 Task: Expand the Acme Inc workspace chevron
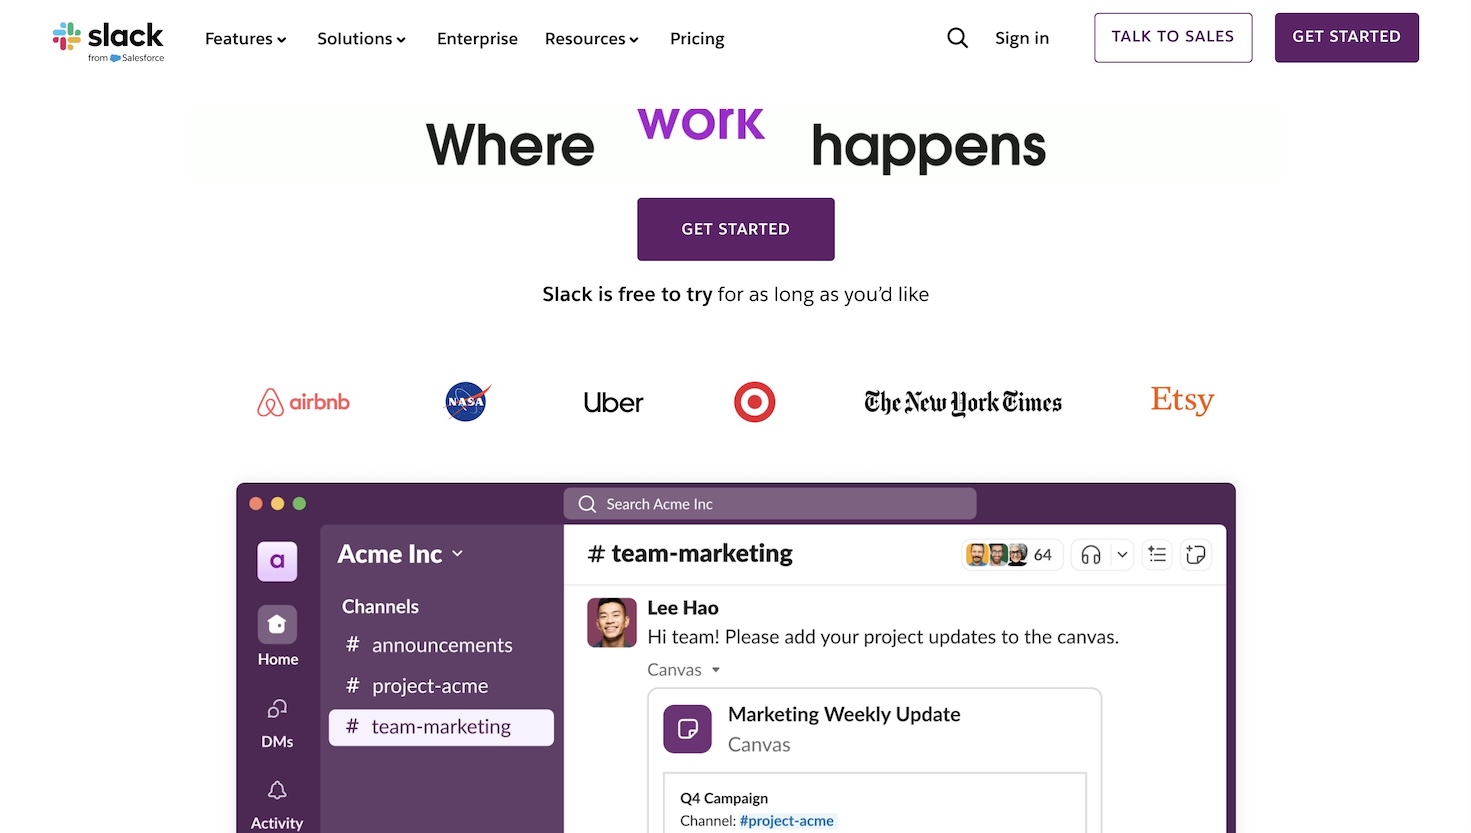click(458, 553)
